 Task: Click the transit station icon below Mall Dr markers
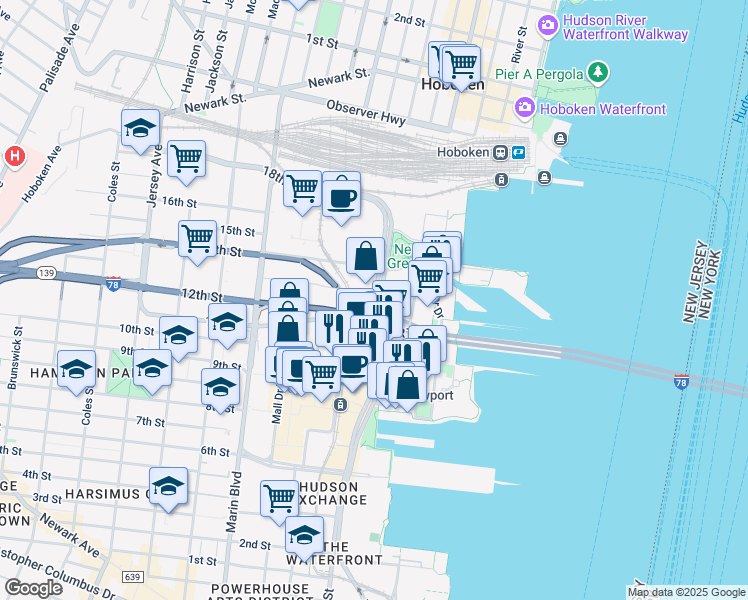[340, 405]
